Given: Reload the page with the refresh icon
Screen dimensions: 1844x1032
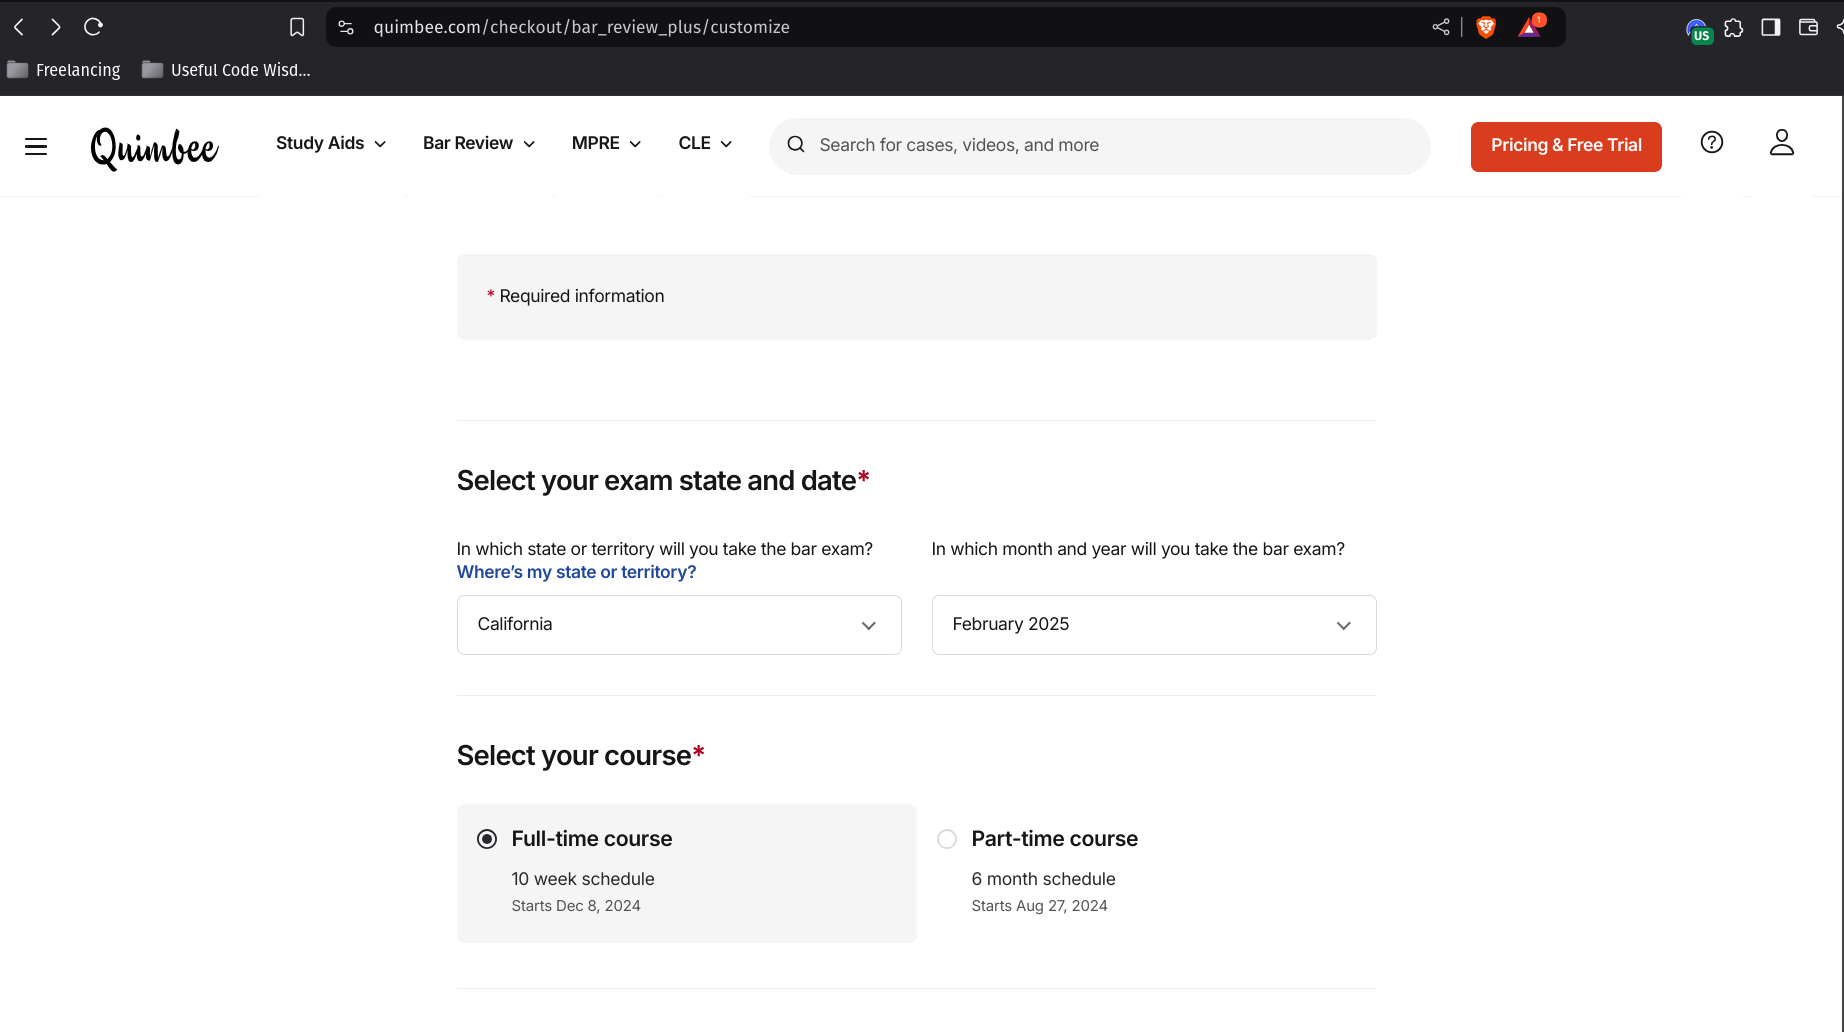Looking at the screenshot, I should coord(93,27).
